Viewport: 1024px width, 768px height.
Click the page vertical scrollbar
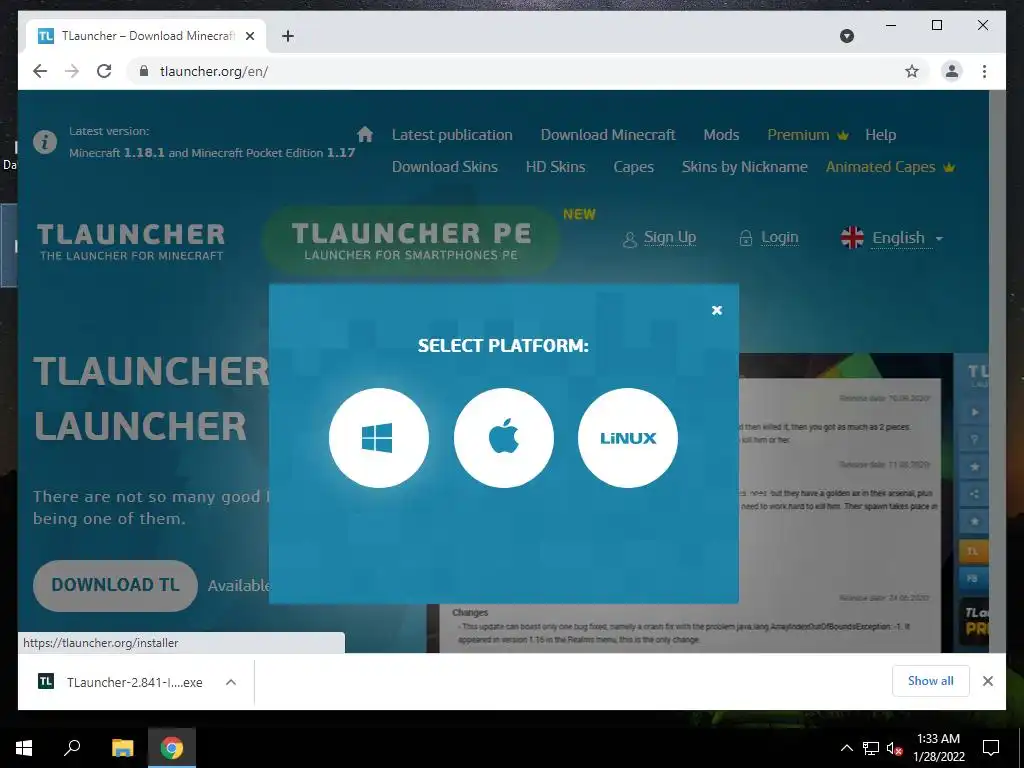tap(997, 371)
